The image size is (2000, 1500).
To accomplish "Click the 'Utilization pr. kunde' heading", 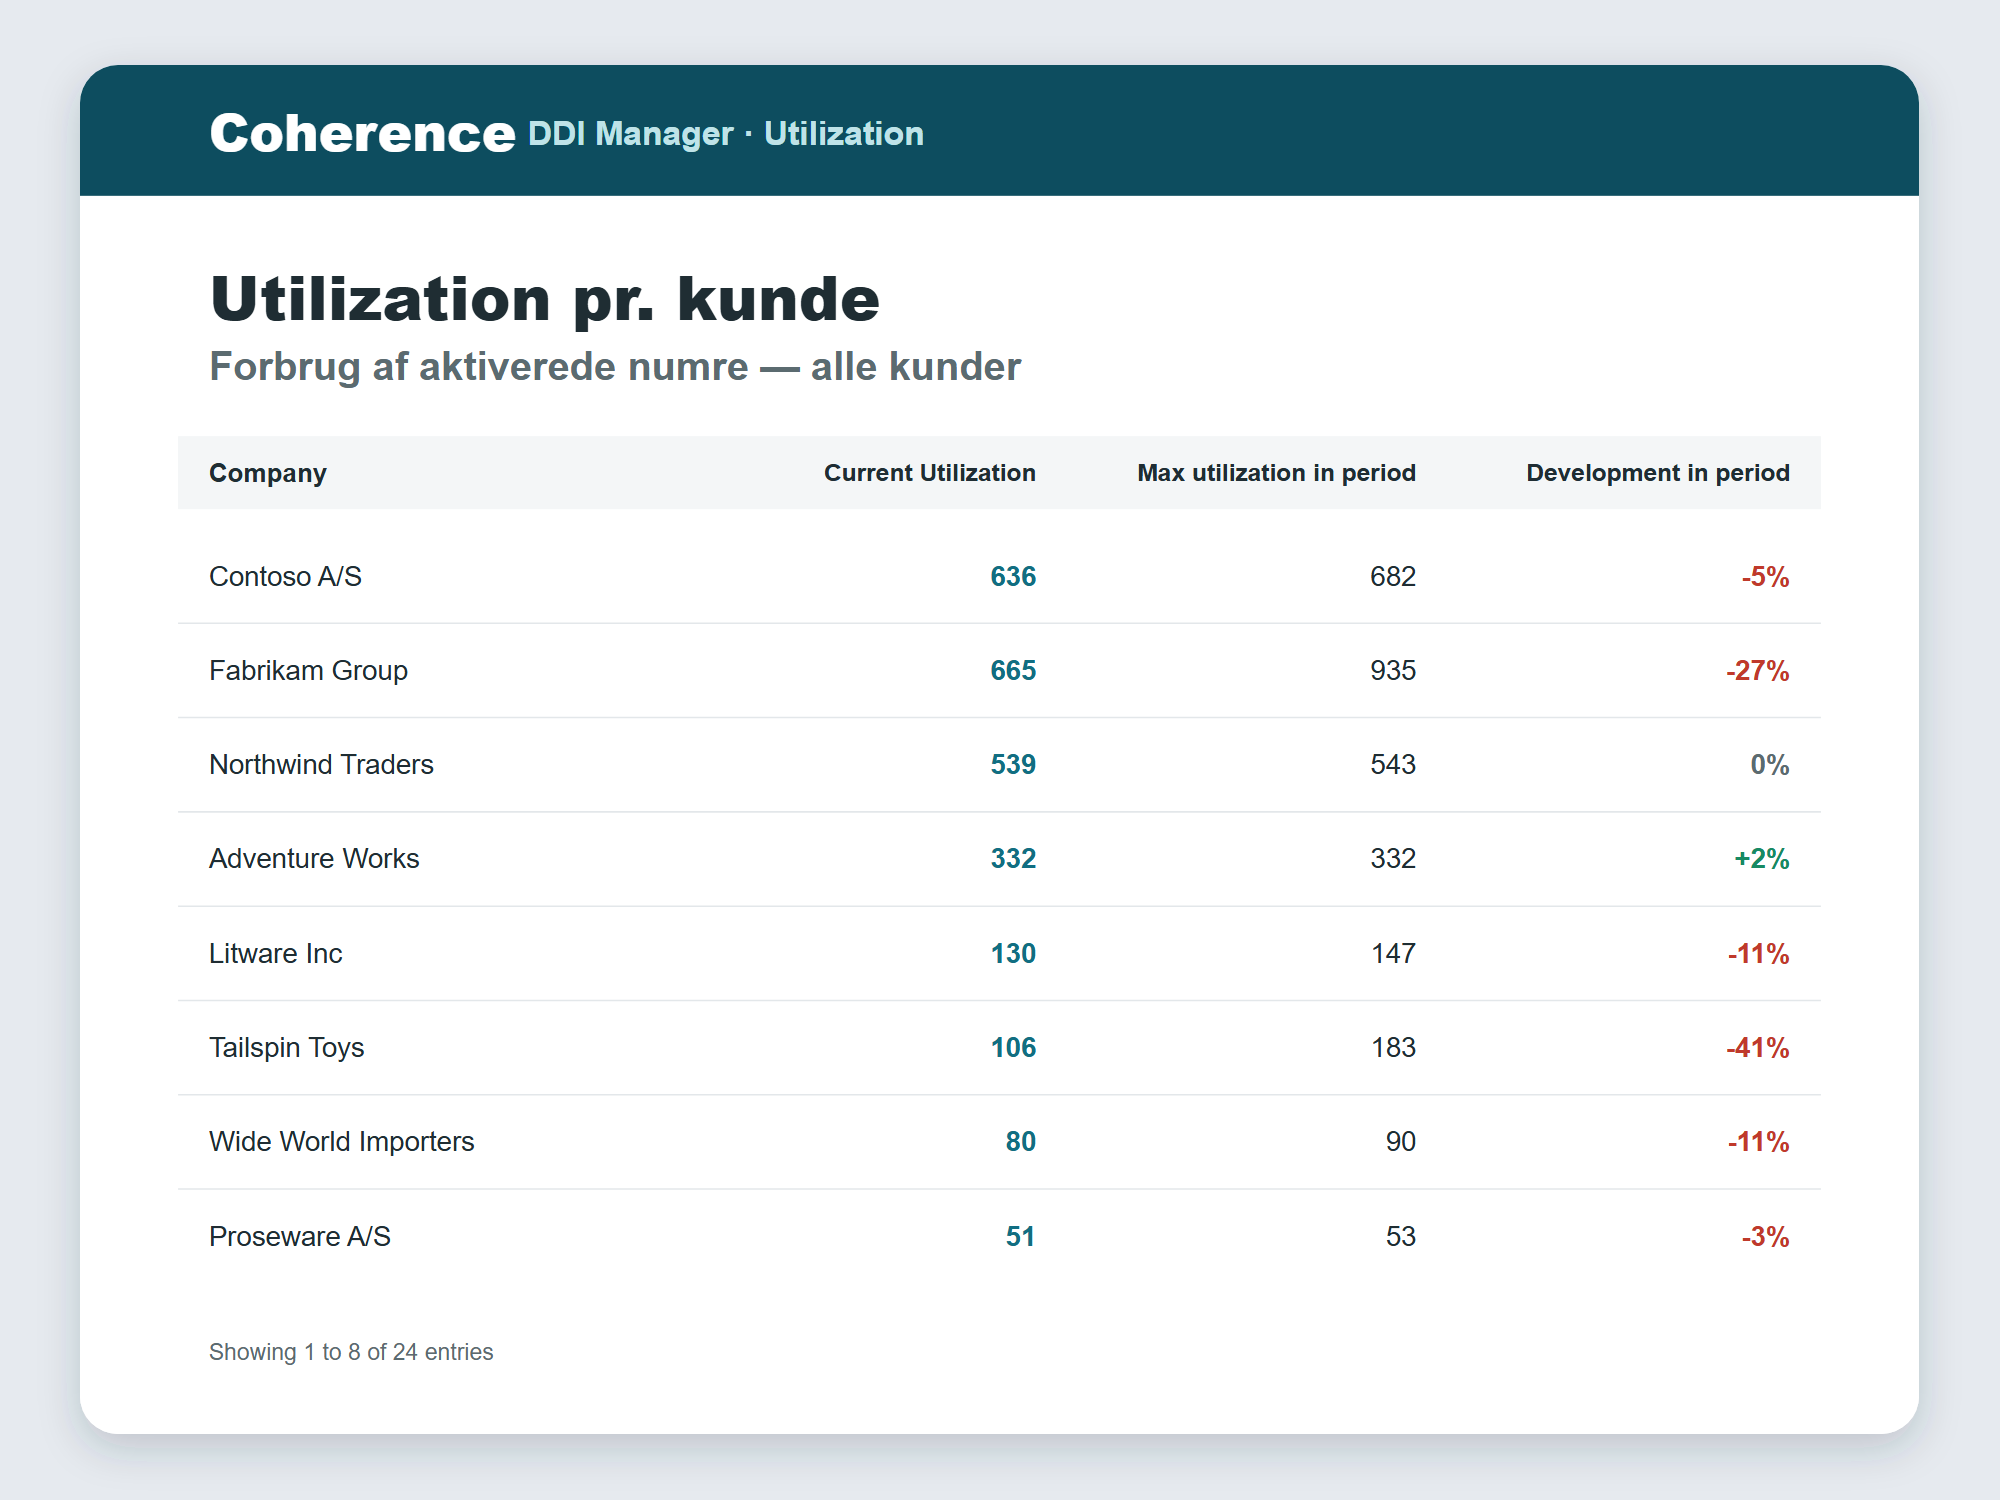I will point(545,299).
